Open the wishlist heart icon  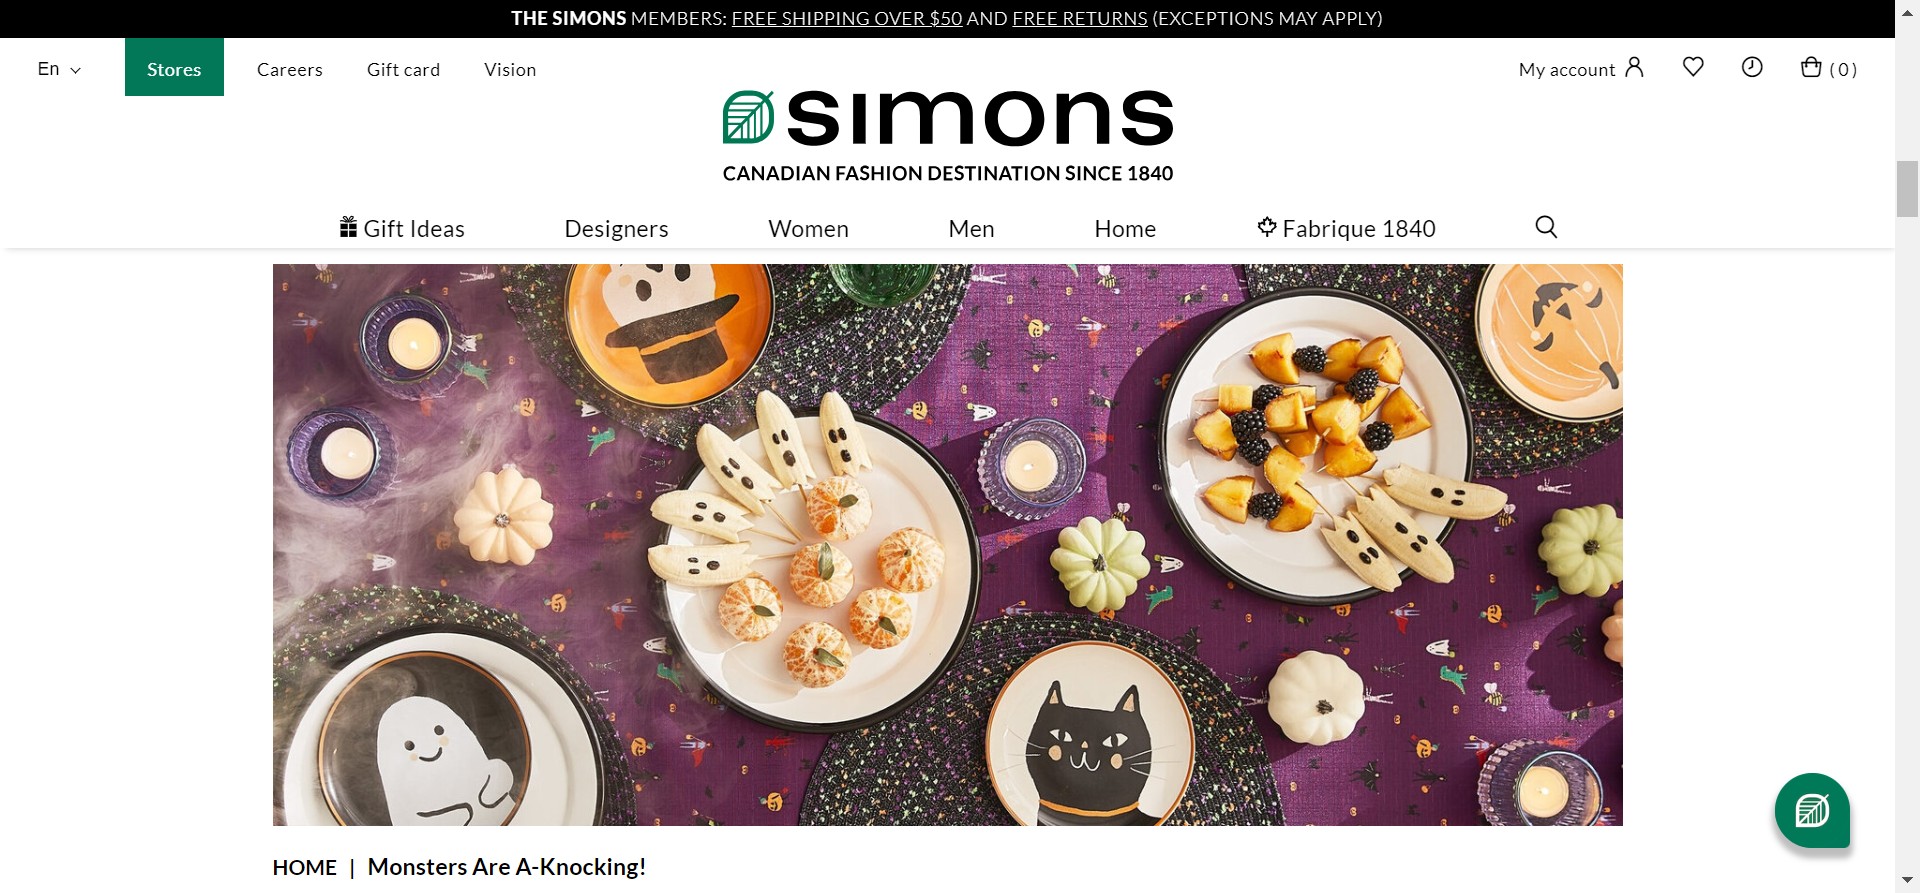click(1693, 67)
